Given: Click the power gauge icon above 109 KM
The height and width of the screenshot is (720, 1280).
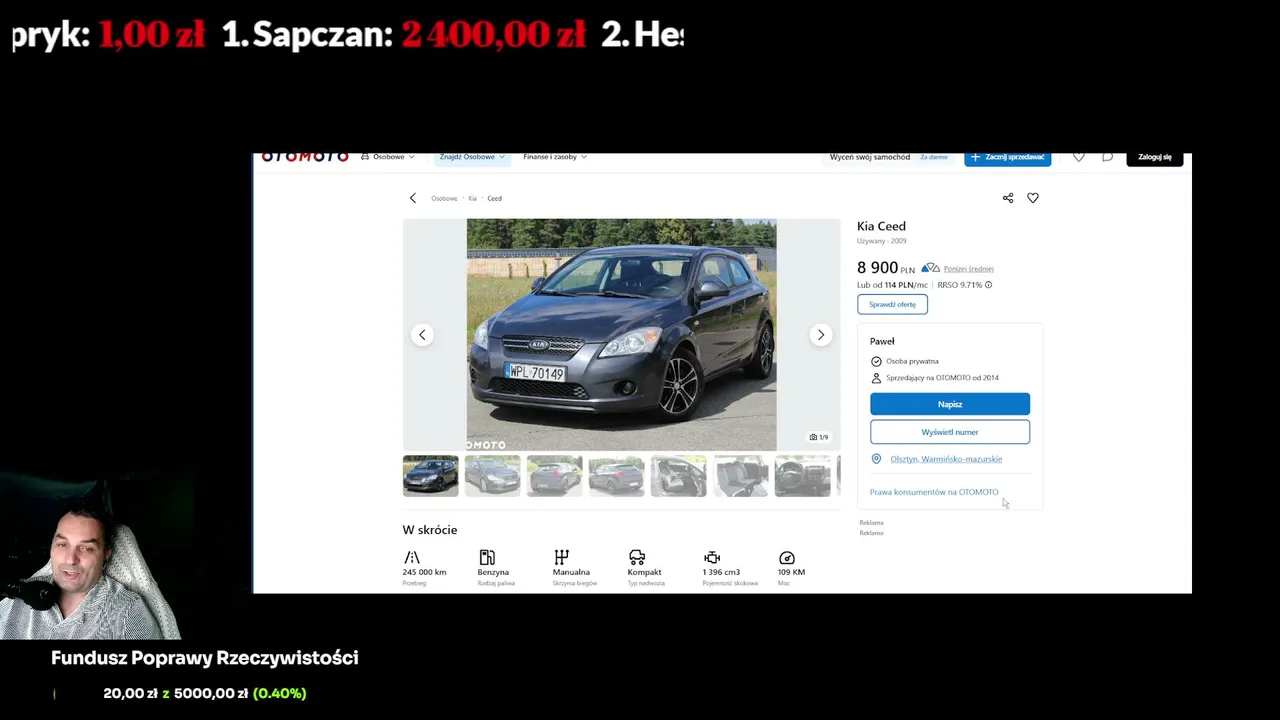Looking at the screenshot, I should pos(787,557).
